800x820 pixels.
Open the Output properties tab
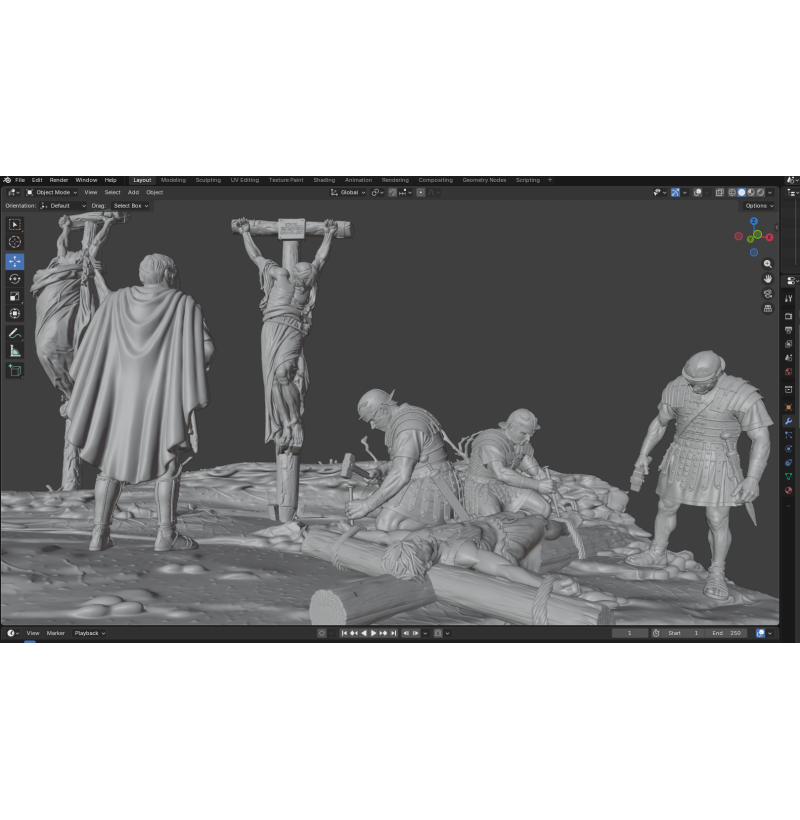[788, 330]
